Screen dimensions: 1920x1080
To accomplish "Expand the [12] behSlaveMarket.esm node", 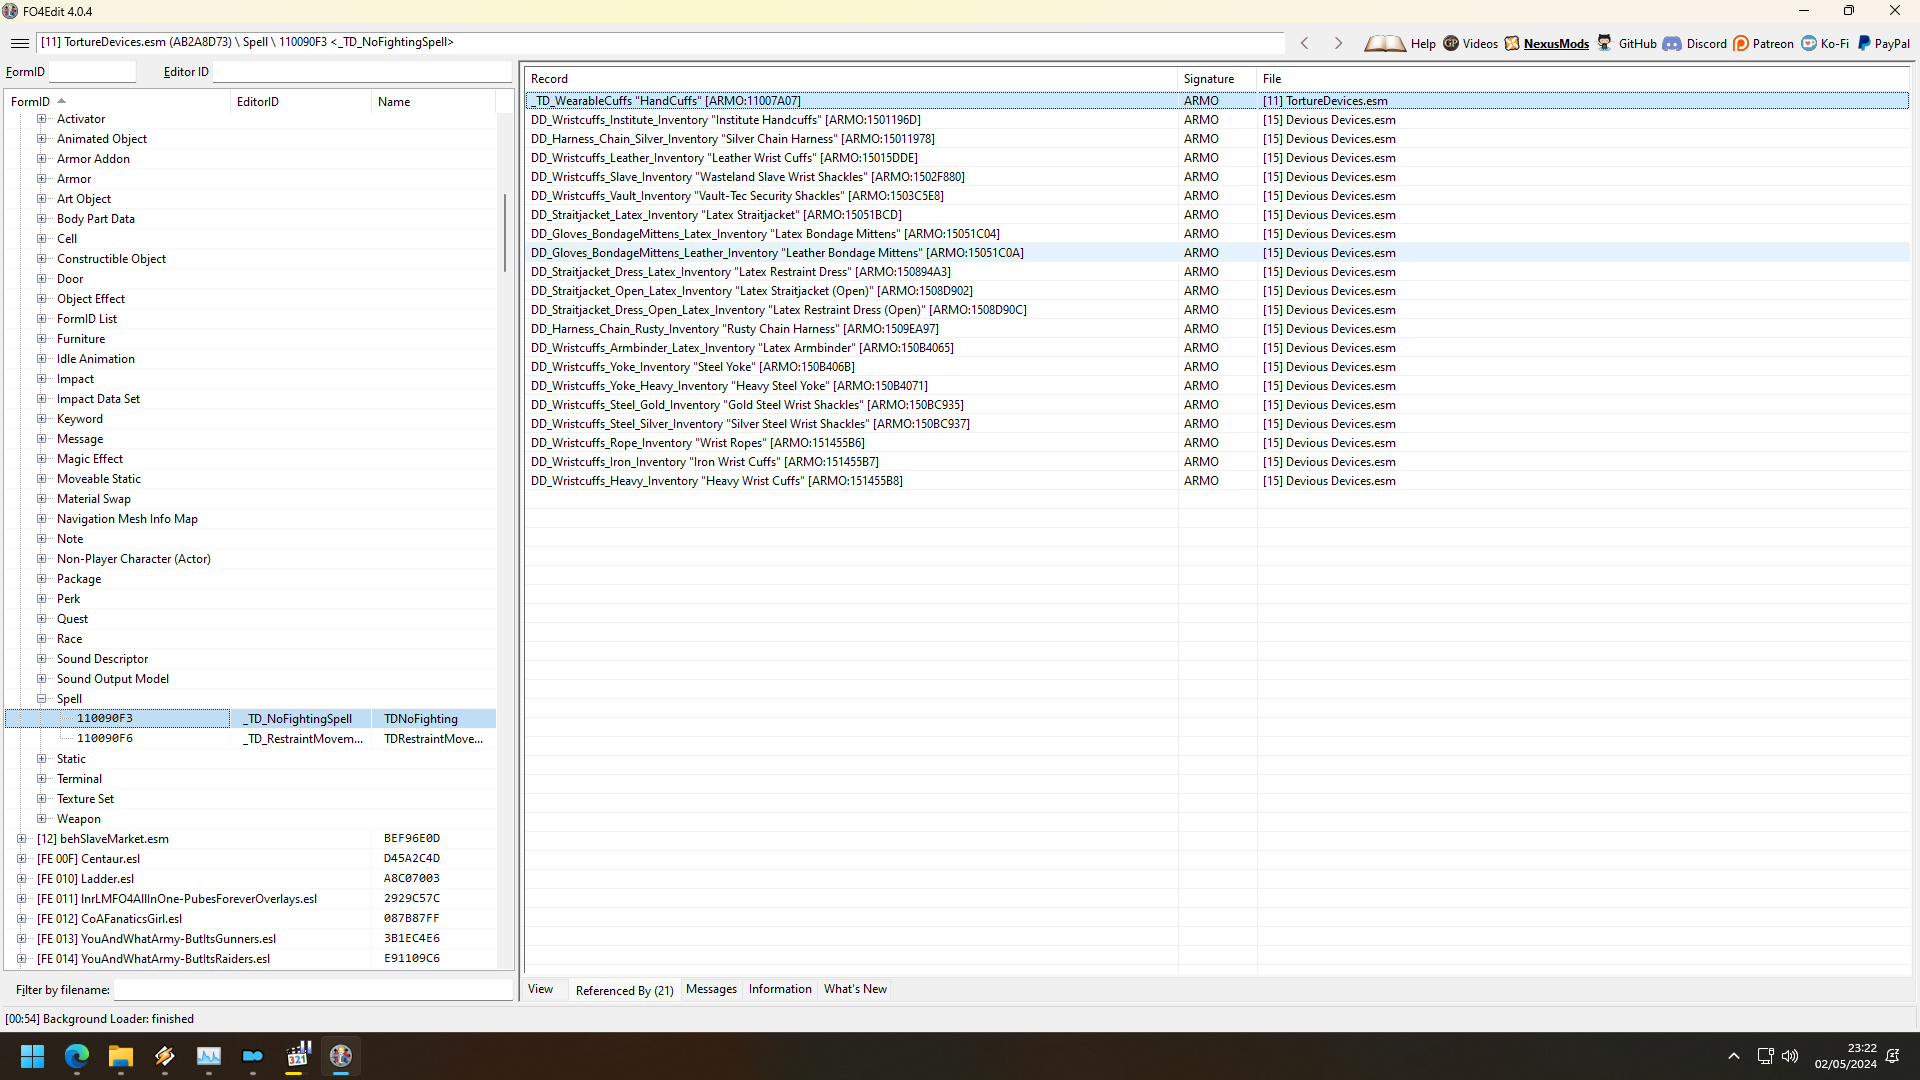I will (22, 839).
